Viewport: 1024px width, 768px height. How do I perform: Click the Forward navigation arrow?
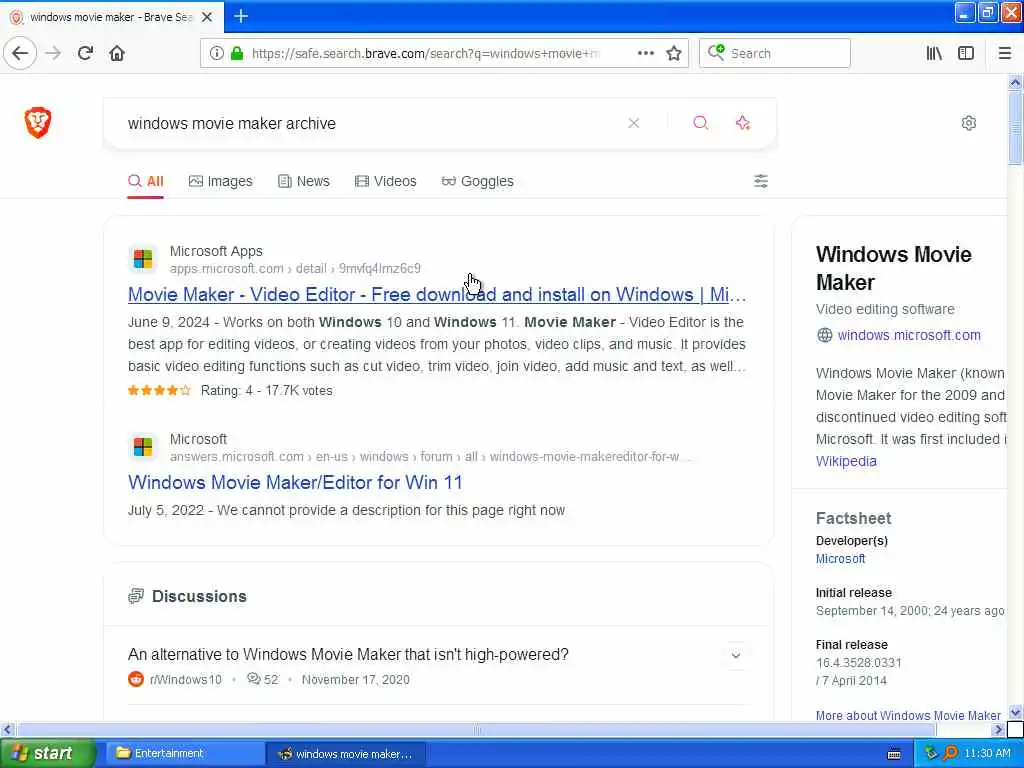click(x=53, y=54)
